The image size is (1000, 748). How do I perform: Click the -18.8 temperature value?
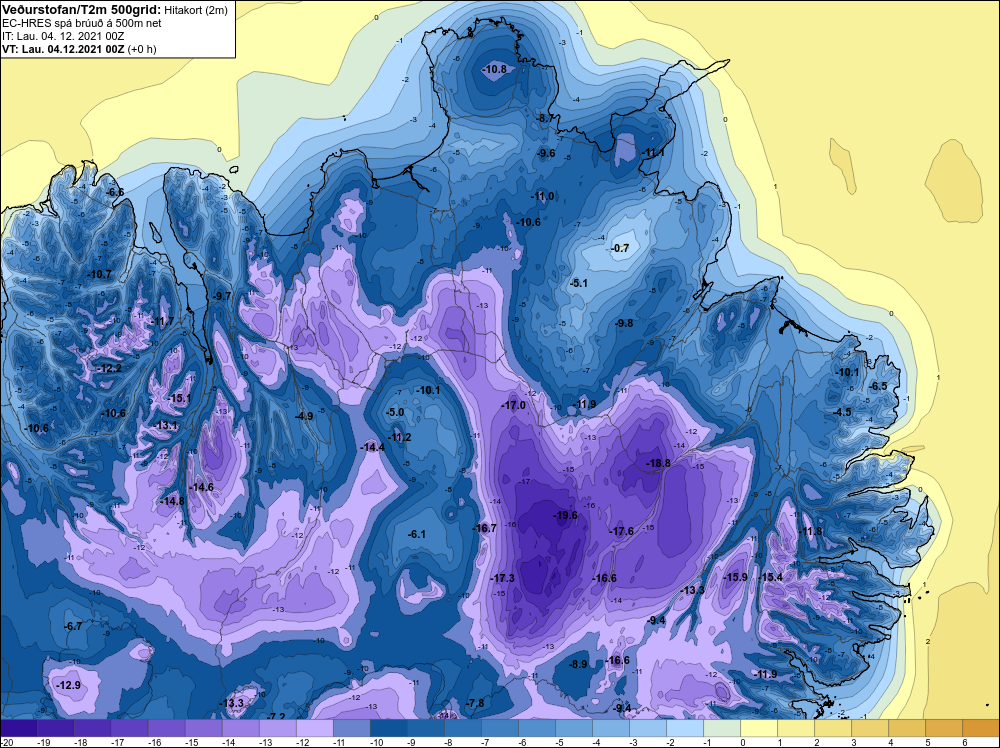click(x=659, y=463)
